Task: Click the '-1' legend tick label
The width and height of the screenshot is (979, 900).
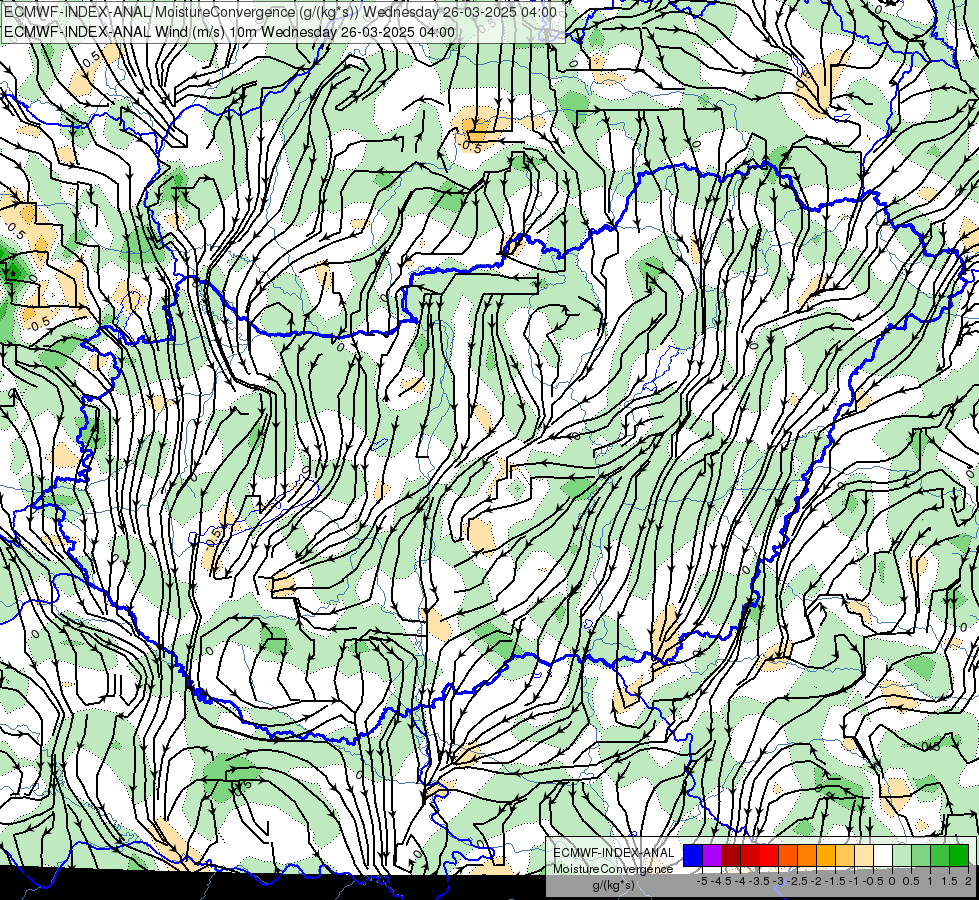Action: point(854,881)
